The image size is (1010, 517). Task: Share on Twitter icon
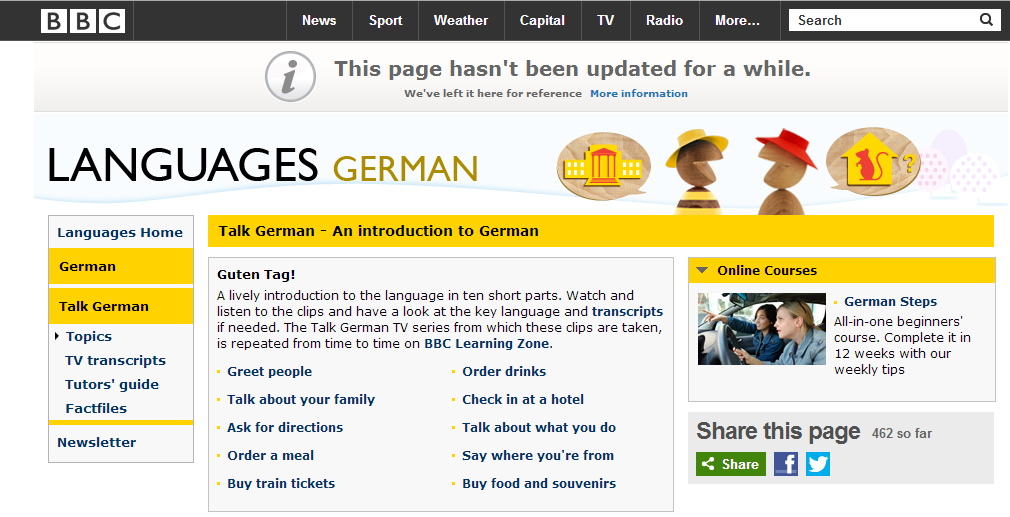pyautogui.click(x=817, y=464)
